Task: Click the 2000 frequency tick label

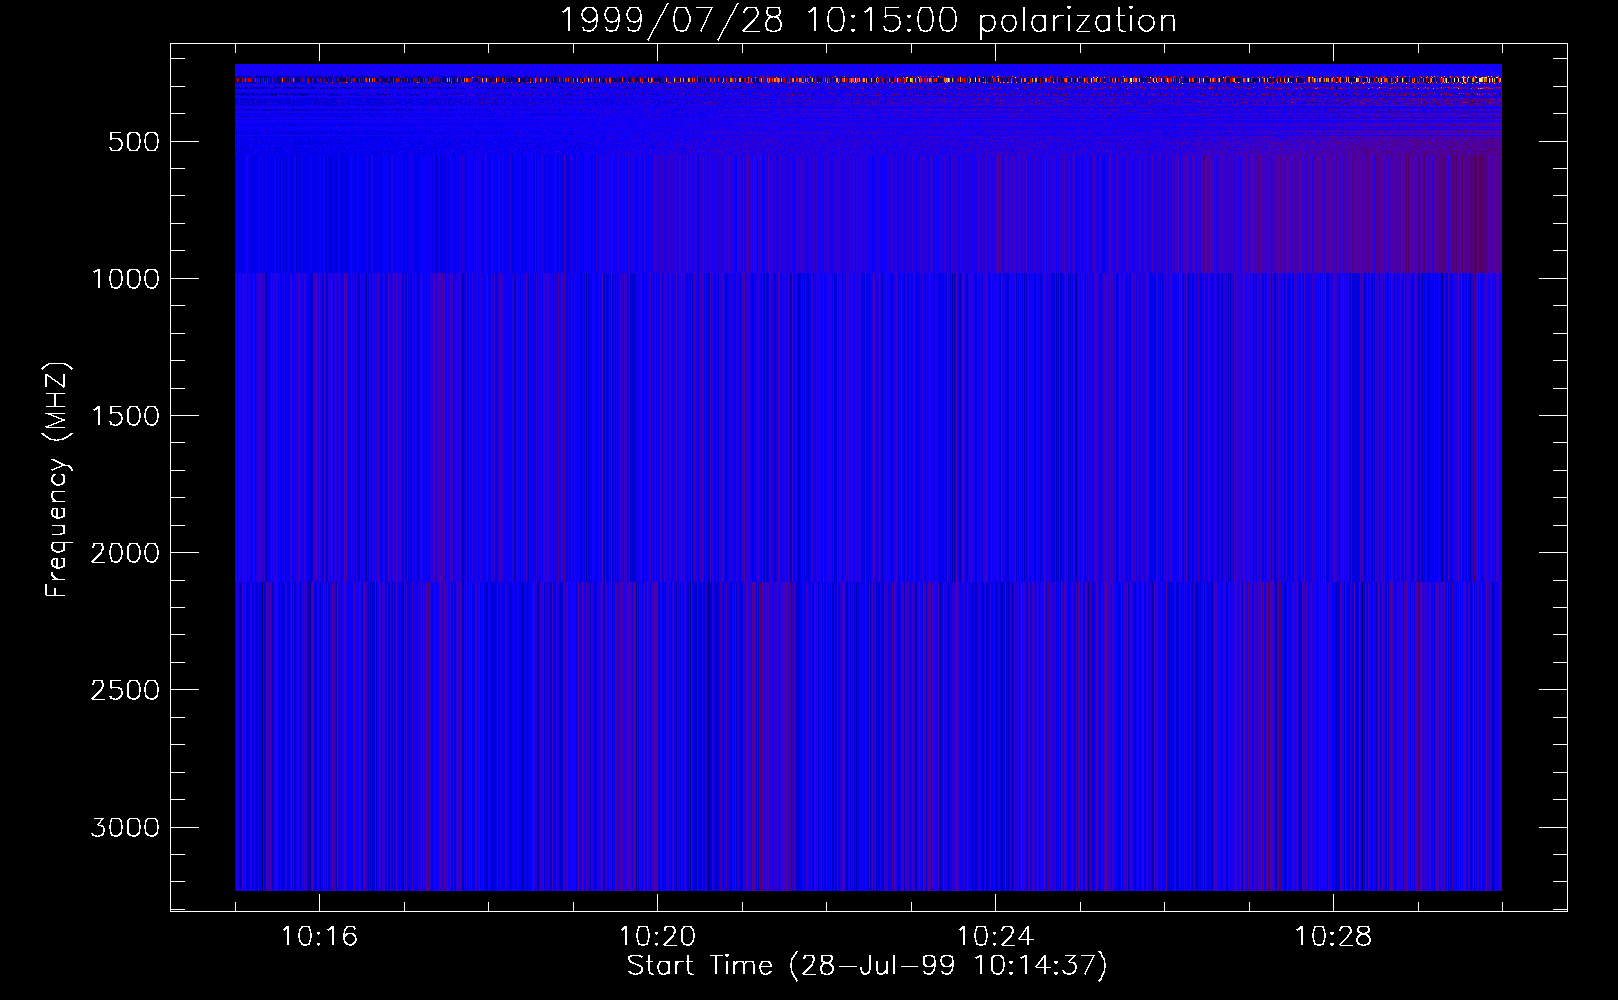Action: click(x=125, y=553)
